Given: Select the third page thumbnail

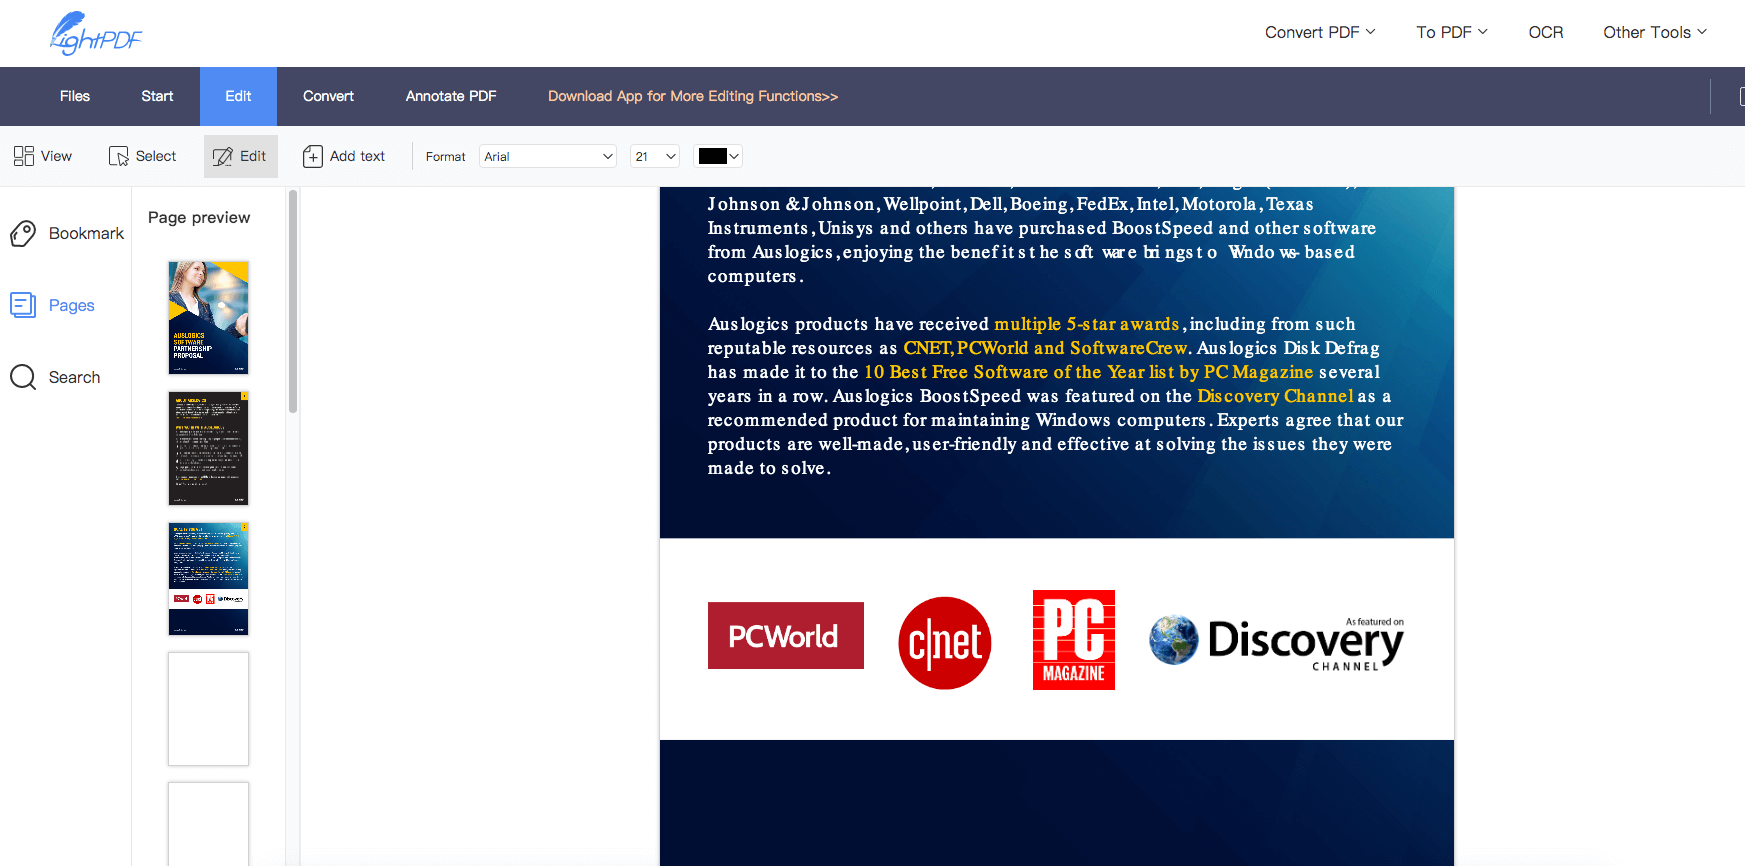Looking at the screenshot, I should point(208,578).
